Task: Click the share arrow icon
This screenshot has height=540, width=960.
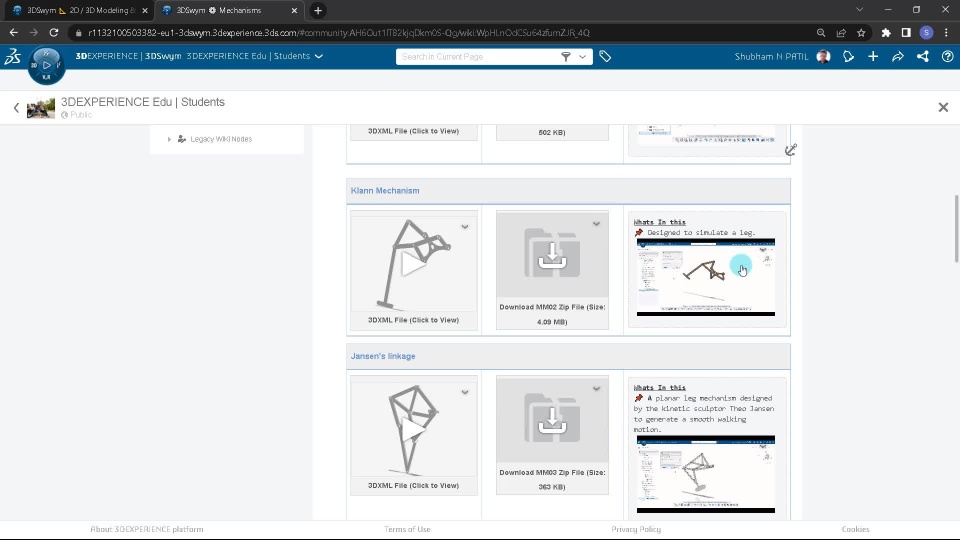Action: 898,56
